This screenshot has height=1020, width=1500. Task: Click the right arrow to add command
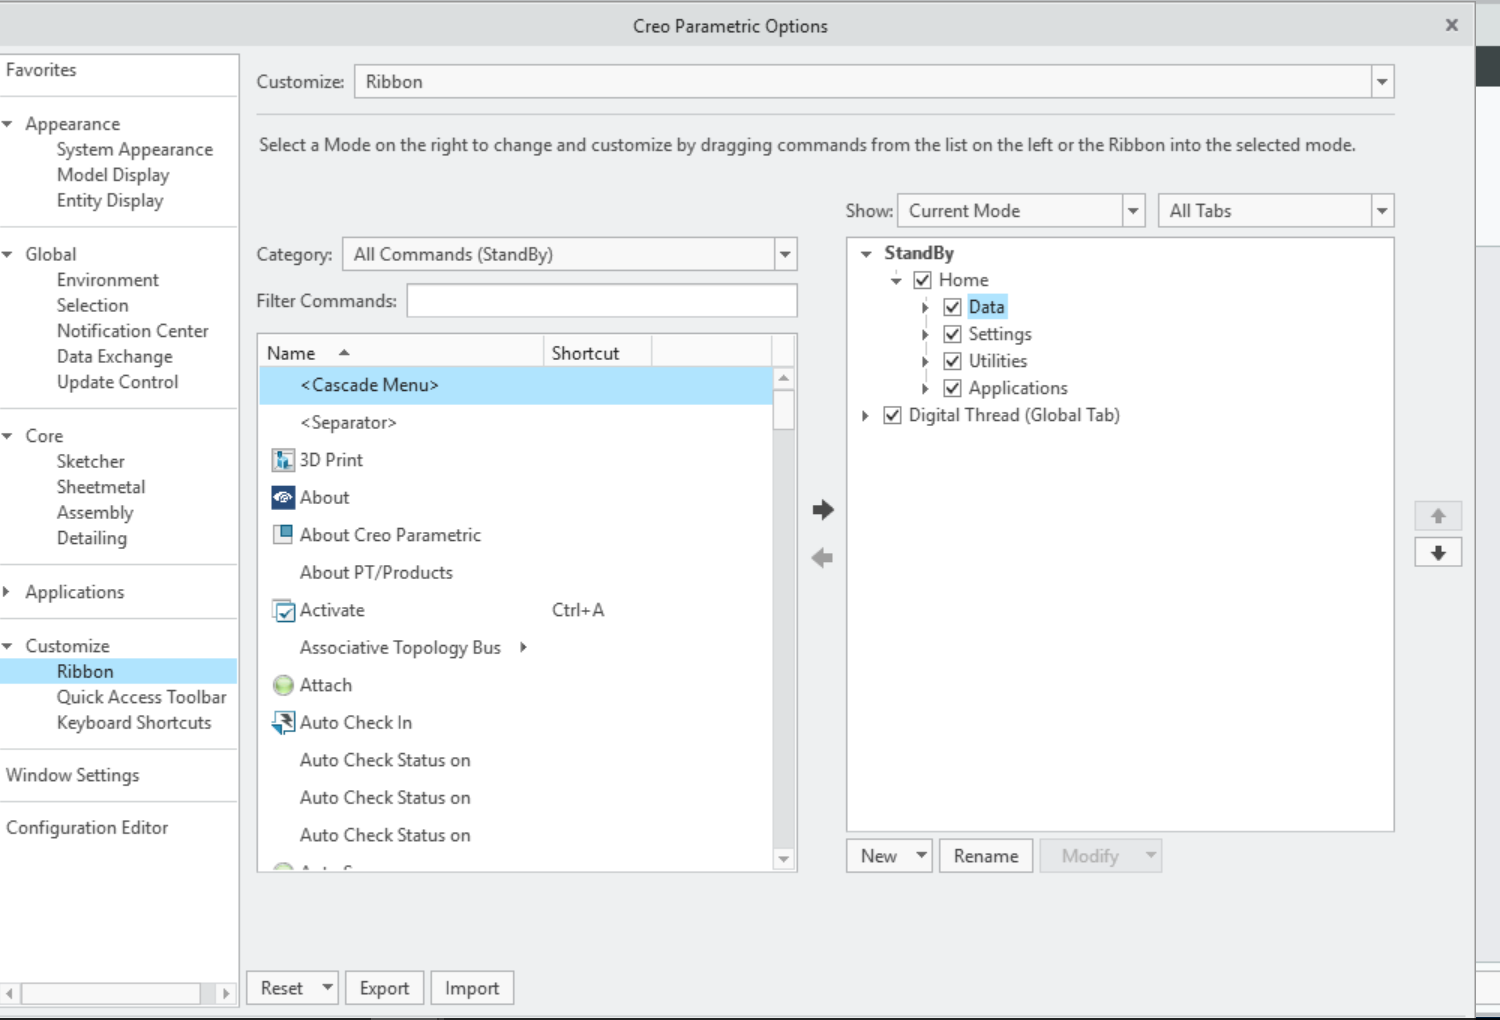tap(822, 510)
